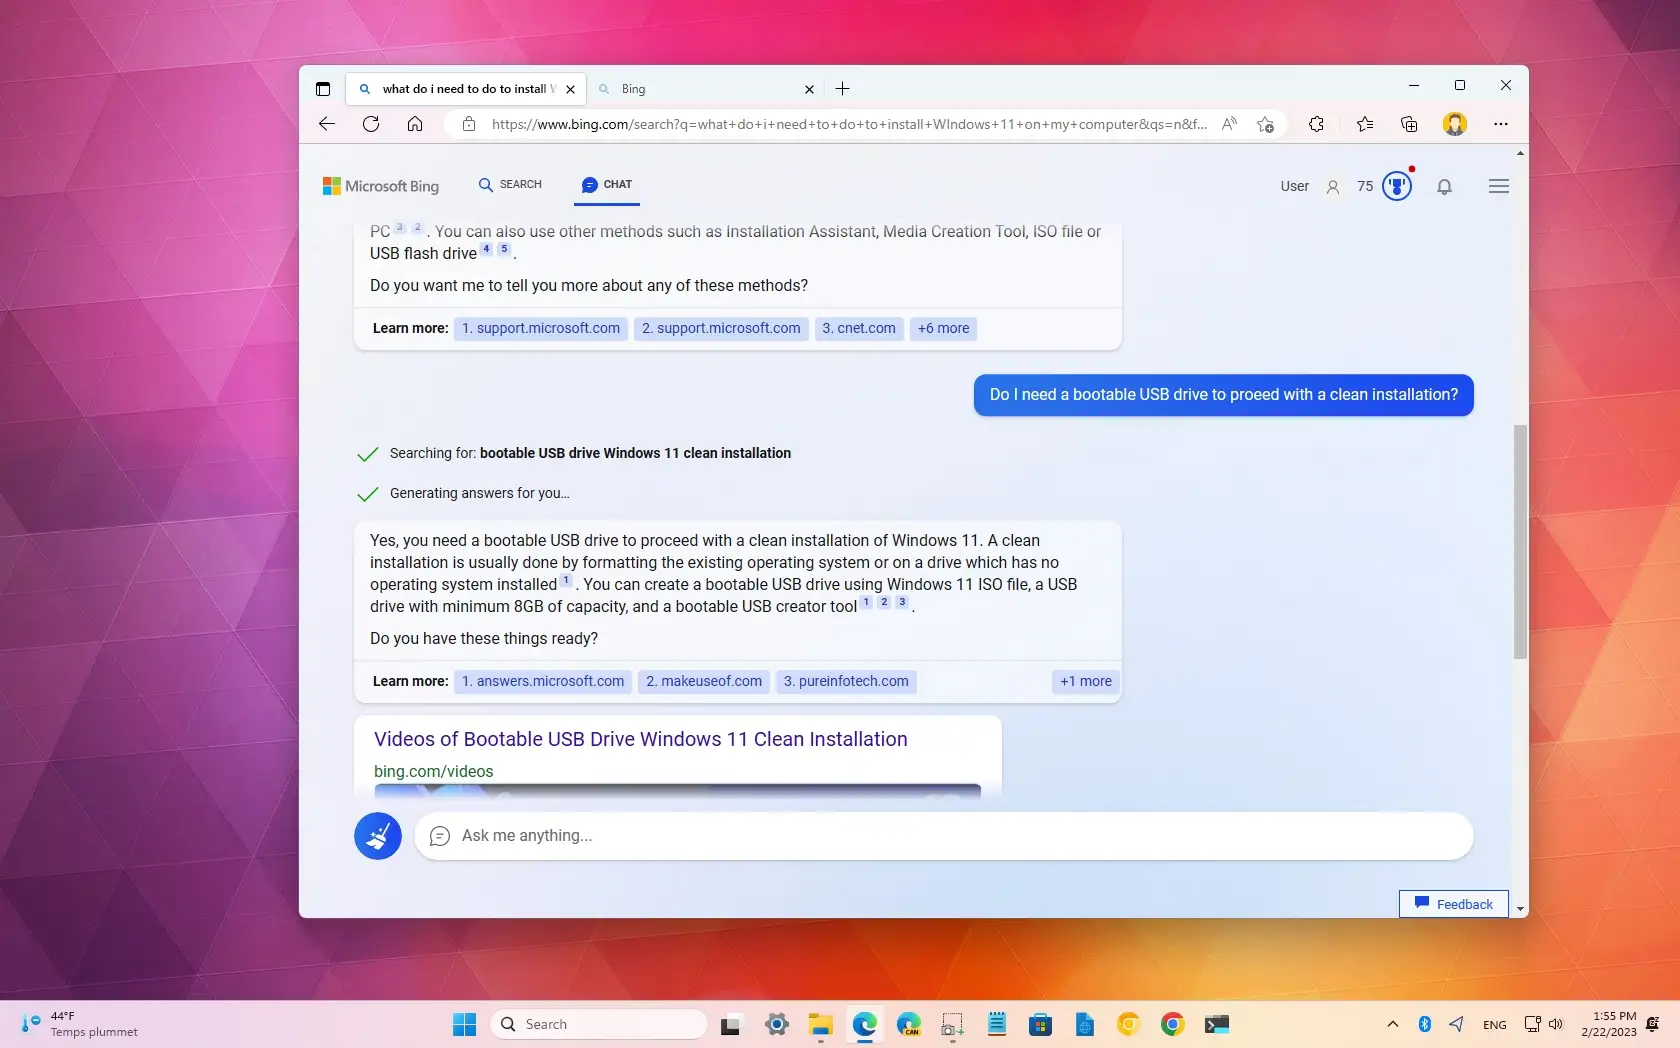Image resolution: width=1680 pixels, height=1048 pixels.
Task: Select the Bing browser tab
Action: 700,89
